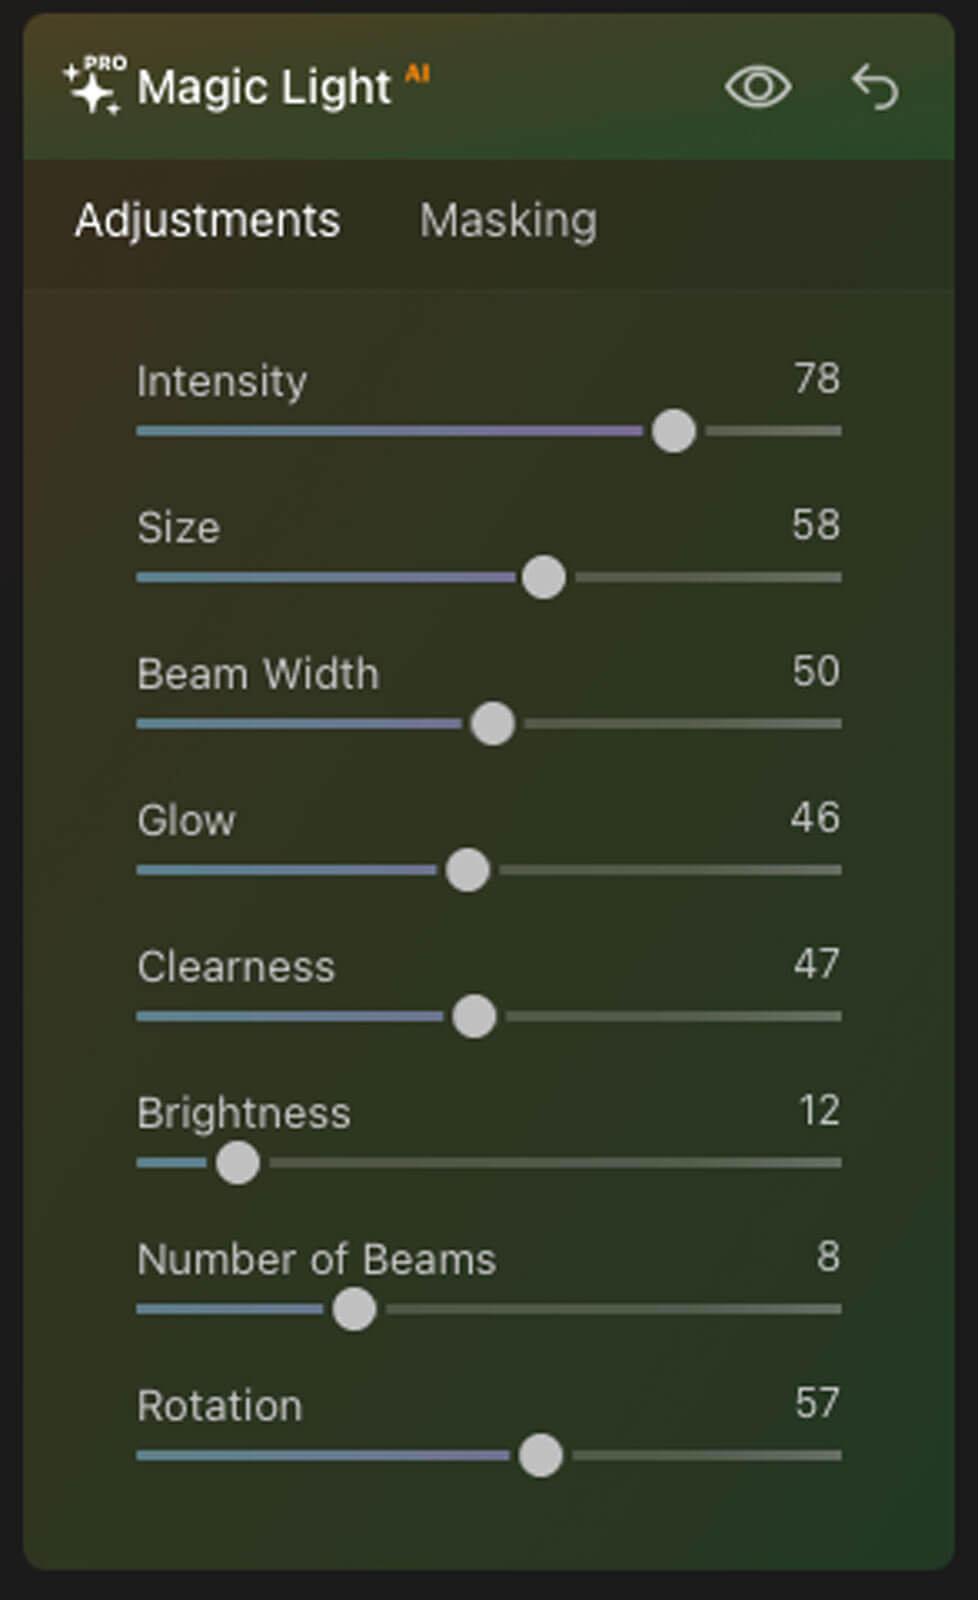Screen dimensions: 978x1600
Task: Toggle Magic Light effect visibility eye
Action: tap(757, 87)
